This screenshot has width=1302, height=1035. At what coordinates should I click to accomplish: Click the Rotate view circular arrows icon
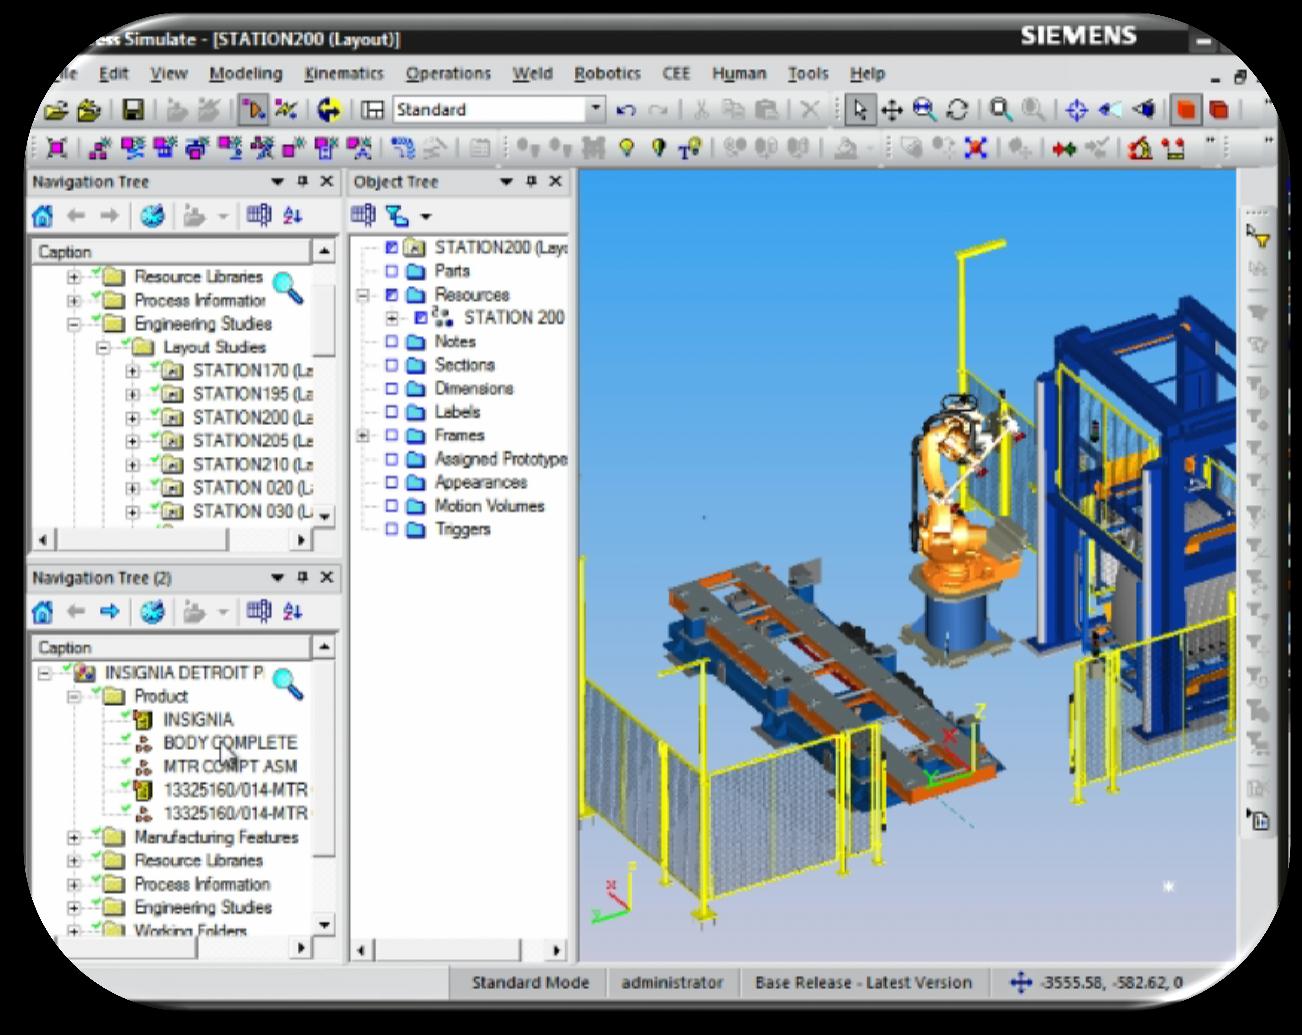coord(957,110)
